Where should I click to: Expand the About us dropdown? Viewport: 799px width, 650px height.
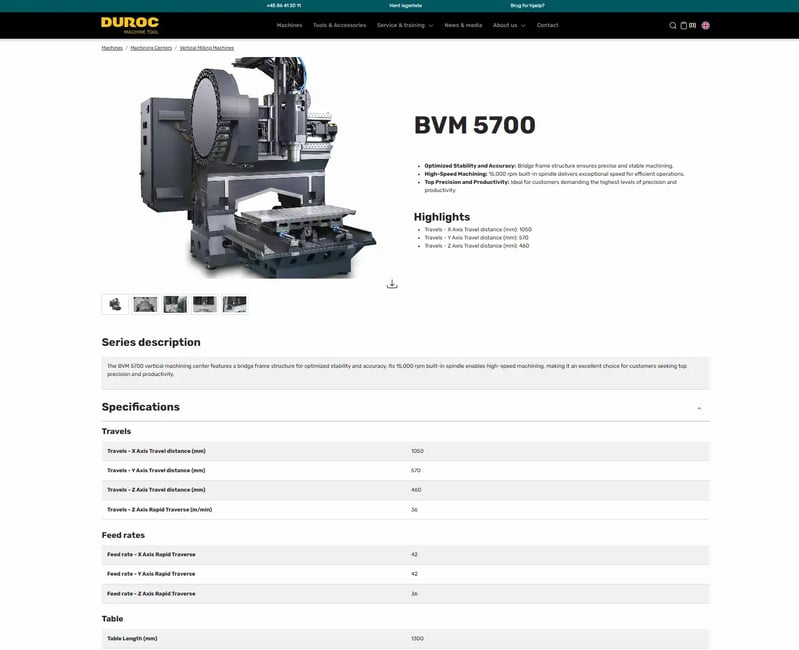[509, 25]
